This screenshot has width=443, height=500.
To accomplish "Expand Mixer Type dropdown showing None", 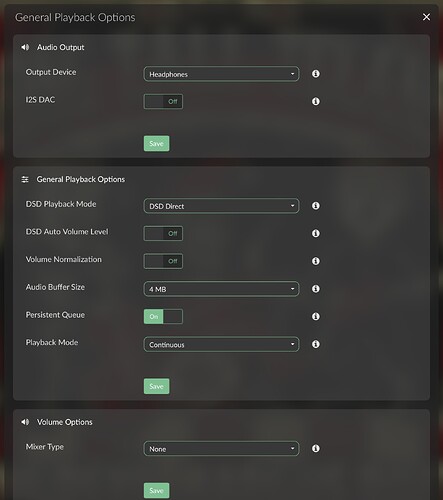I will (221, 449).
